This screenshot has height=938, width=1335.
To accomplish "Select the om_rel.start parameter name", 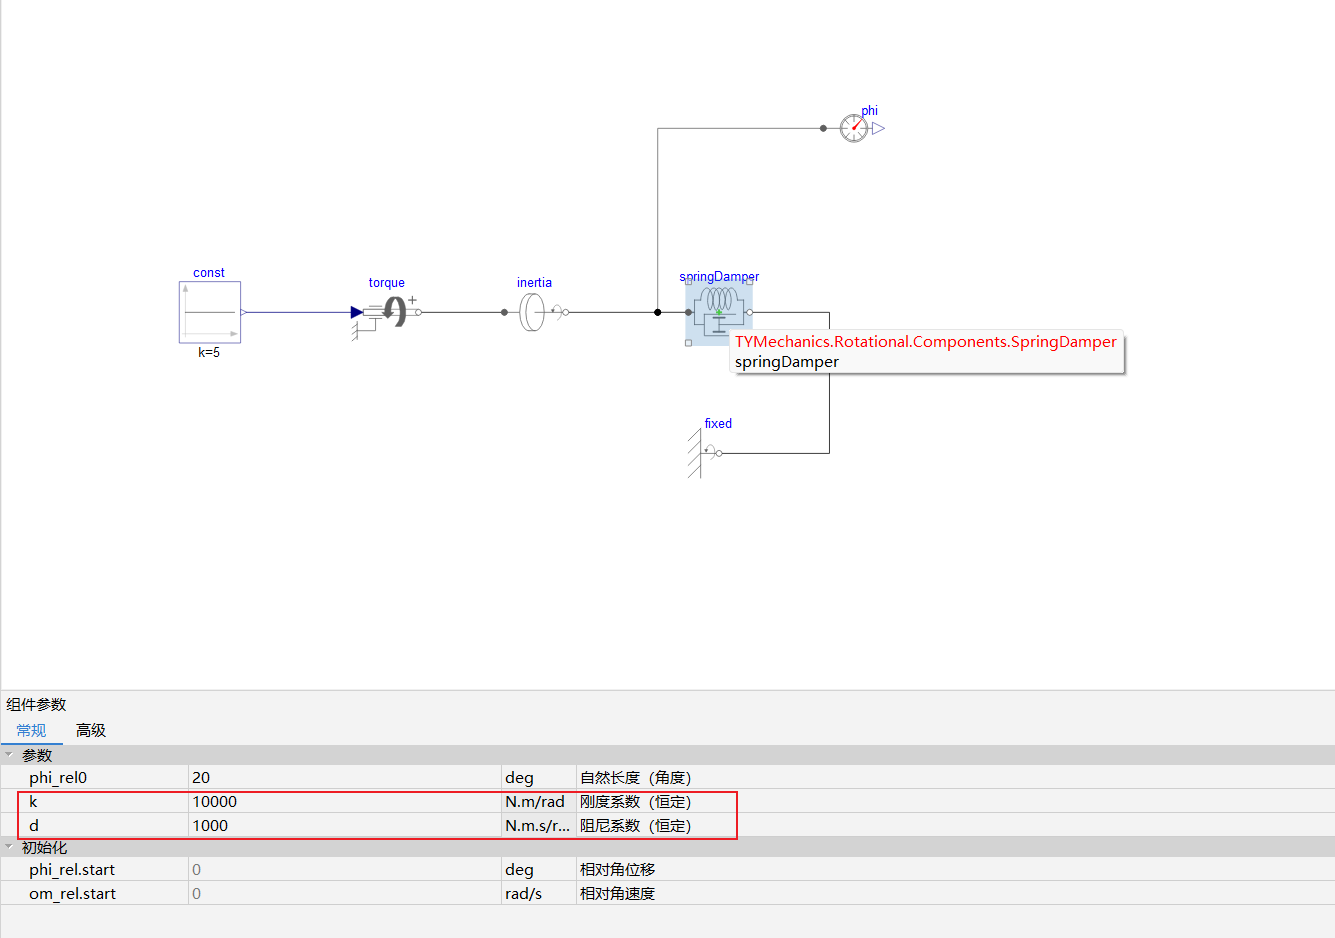I will 72,893.
